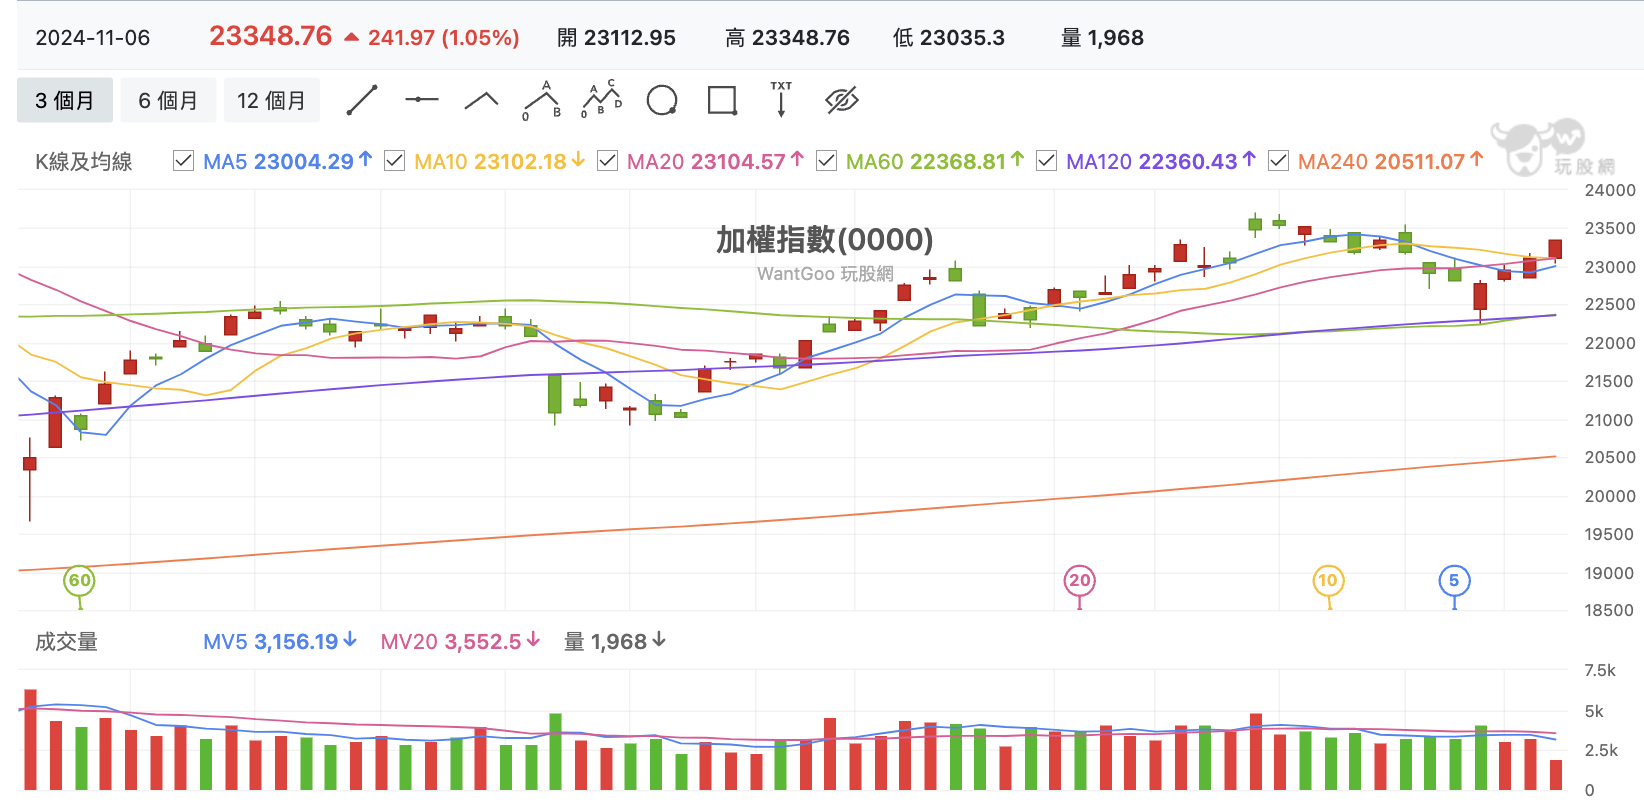
Task: Click the last red volume bar
Action: [x=1555, y=775]
